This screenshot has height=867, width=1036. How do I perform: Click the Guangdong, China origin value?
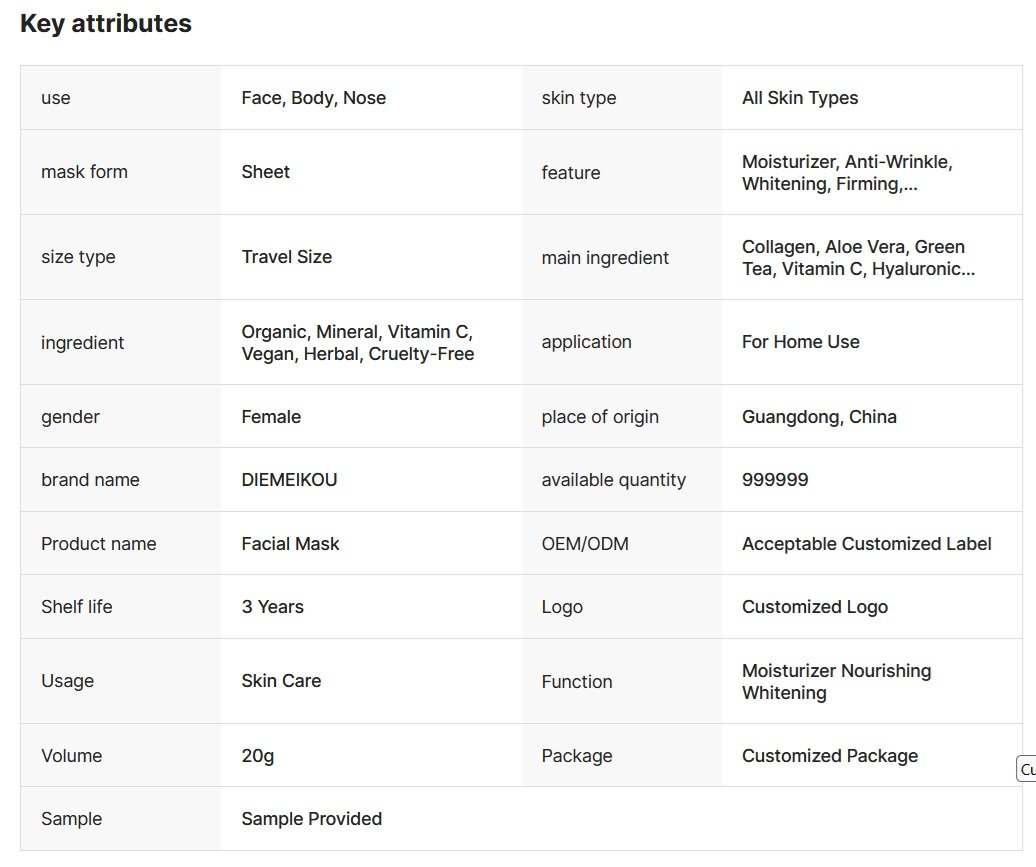[819, 417]
